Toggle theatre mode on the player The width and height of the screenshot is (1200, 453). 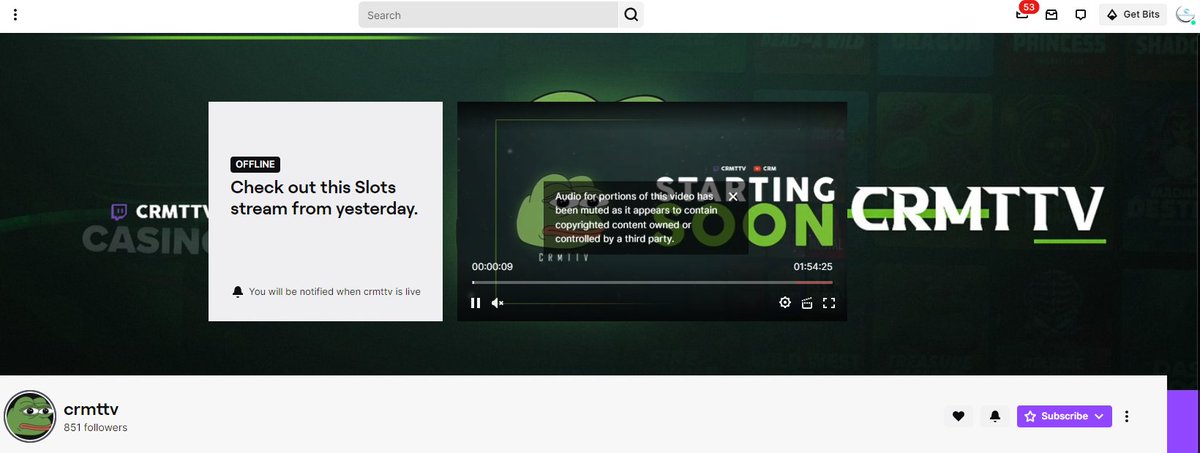(807, 303)
